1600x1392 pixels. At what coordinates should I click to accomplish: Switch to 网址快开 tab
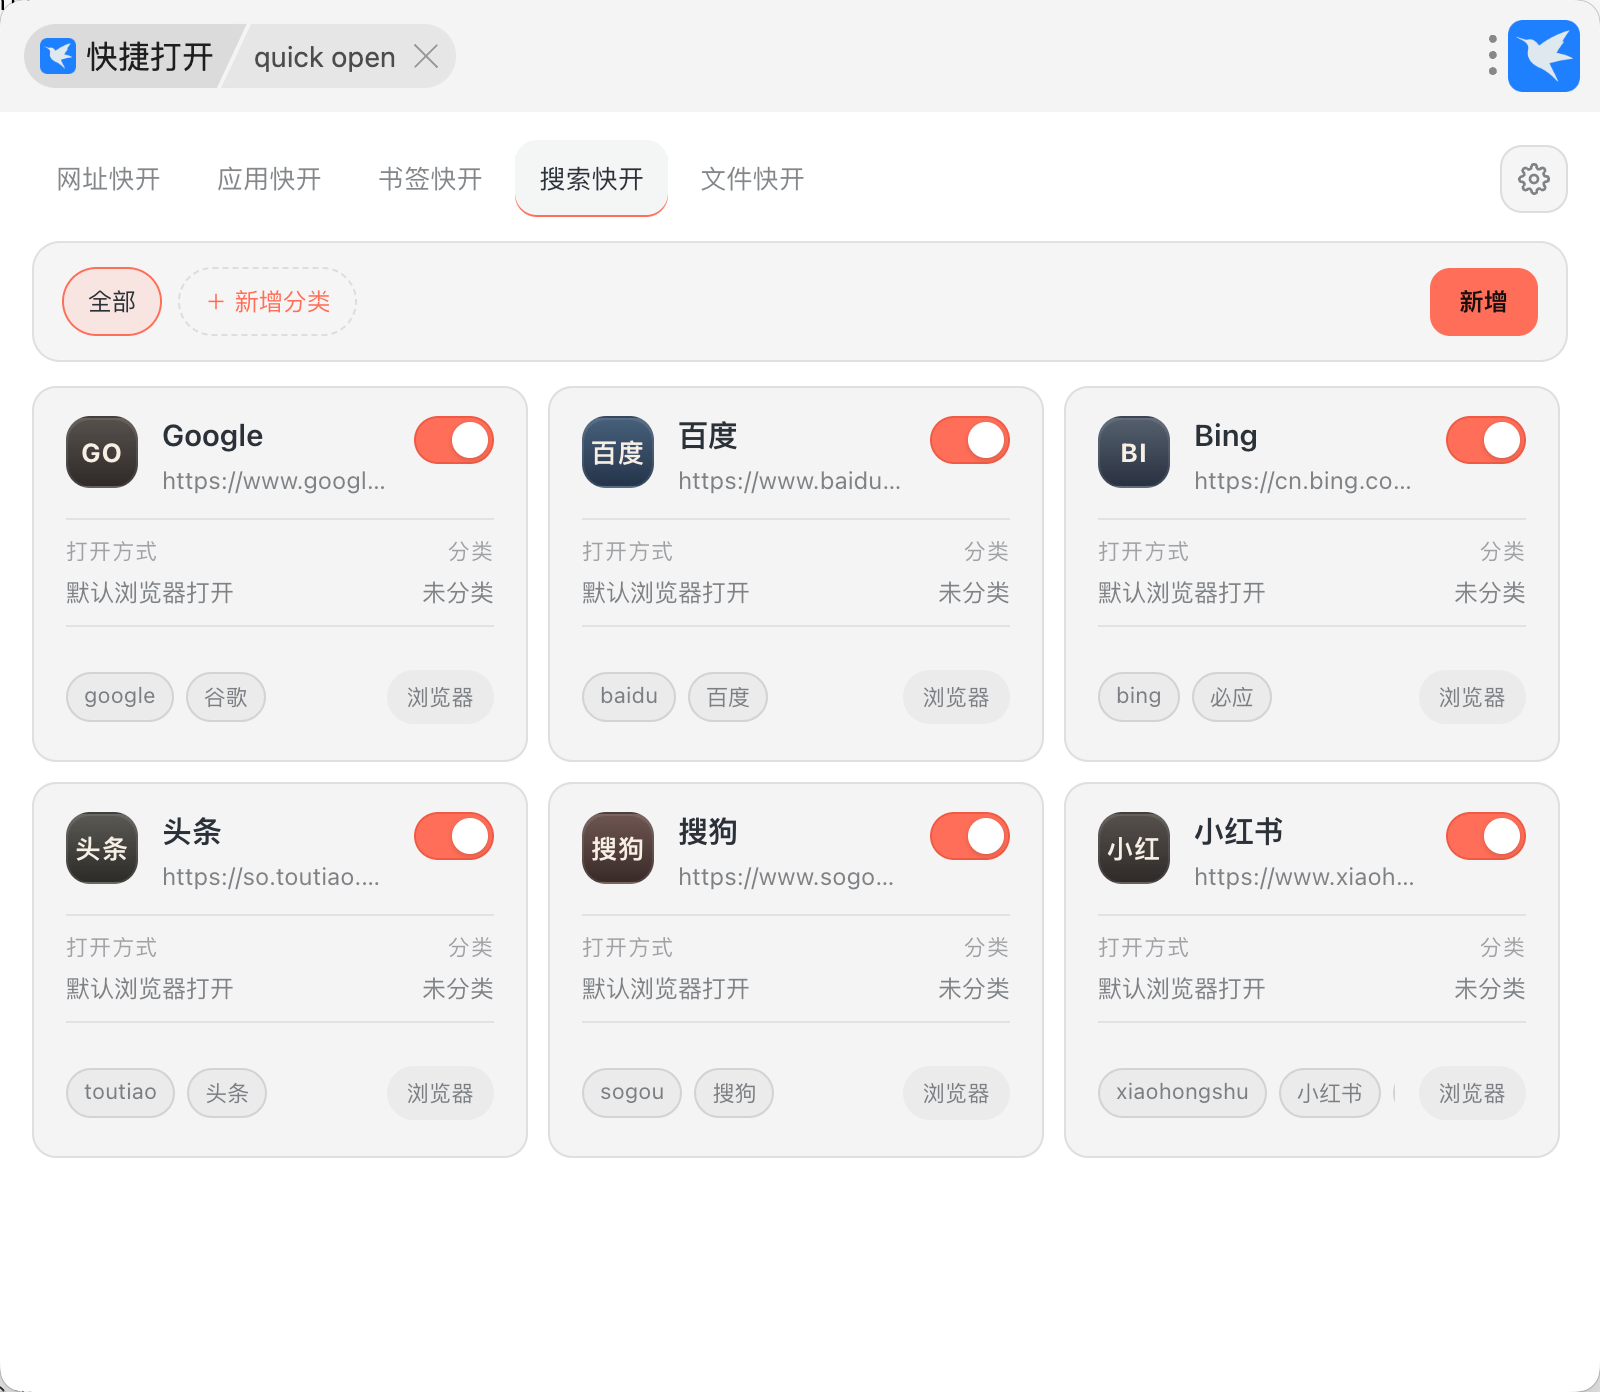tap(108, 179)
